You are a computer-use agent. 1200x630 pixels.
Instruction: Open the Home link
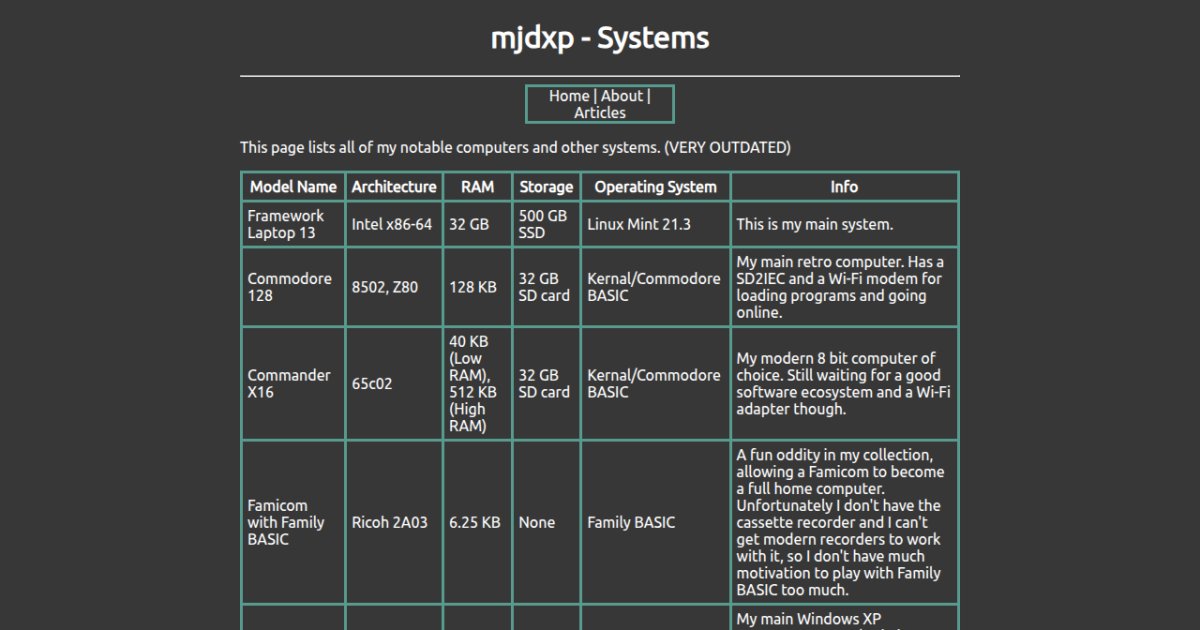pos(568,96)
